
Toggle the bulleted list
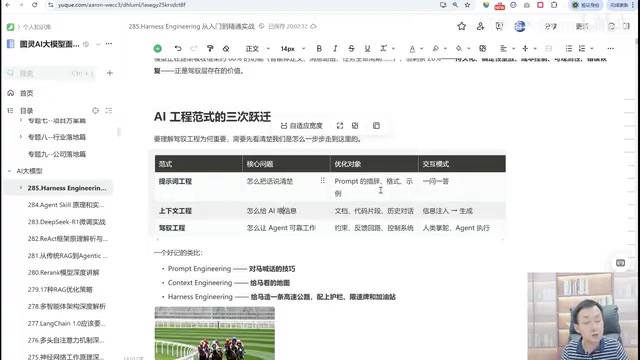click(x=569, y=48)
